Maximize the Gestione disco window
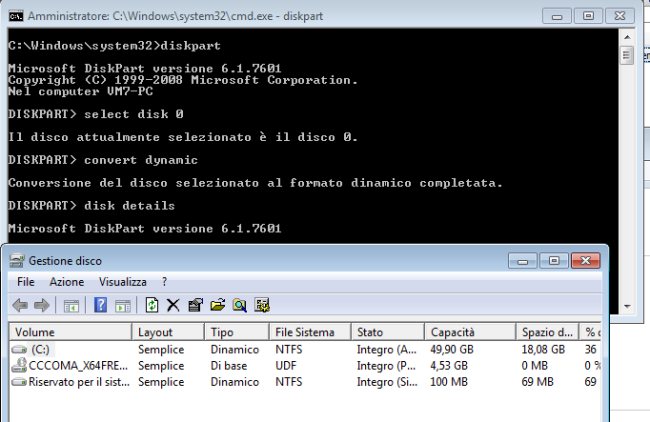 [x=554, y=261]
